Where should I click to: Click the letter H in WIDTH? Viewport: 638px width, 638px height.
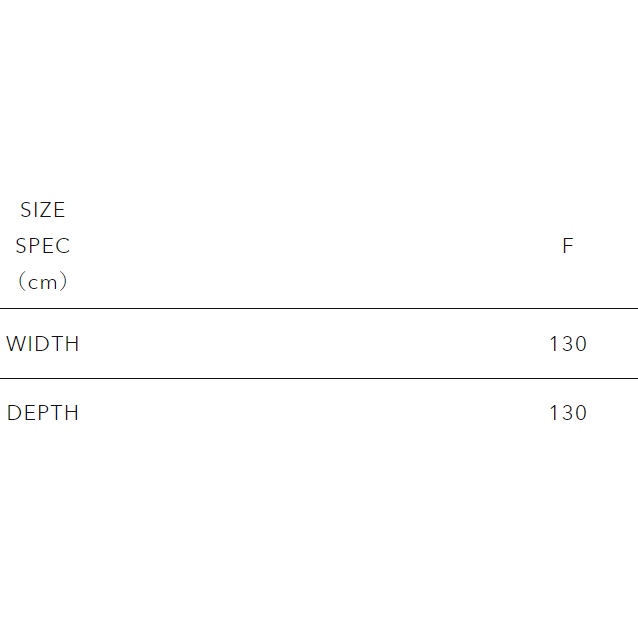click(72, 344)
